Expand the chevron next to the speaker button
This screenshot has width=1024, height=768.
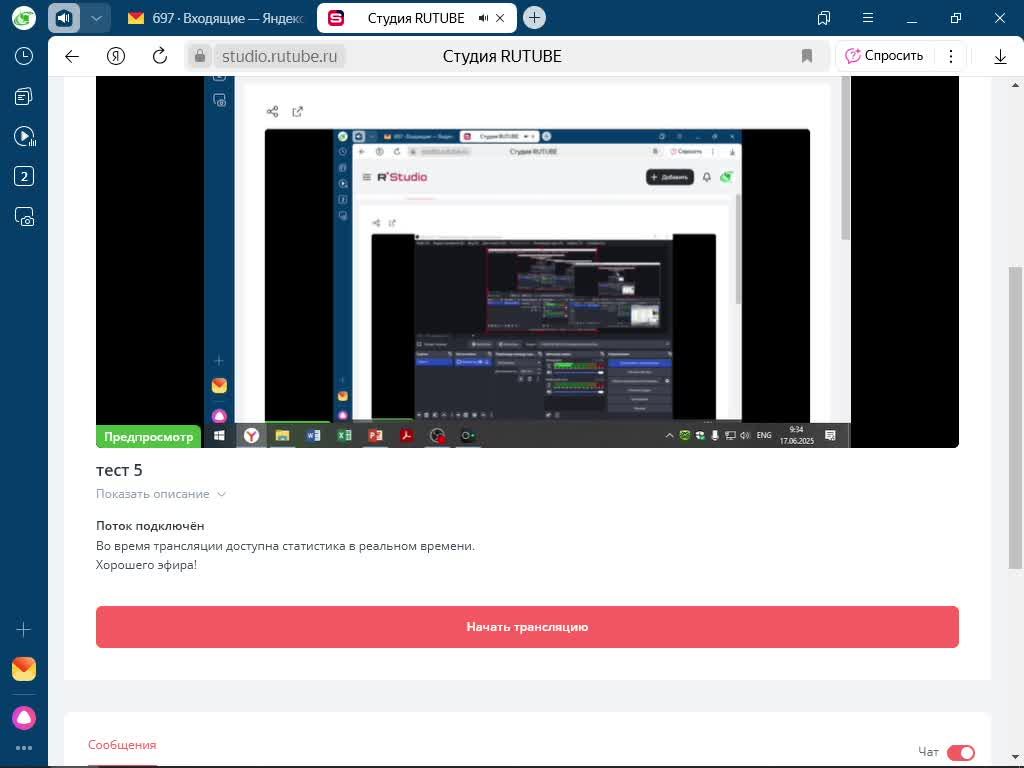(96, 18)
